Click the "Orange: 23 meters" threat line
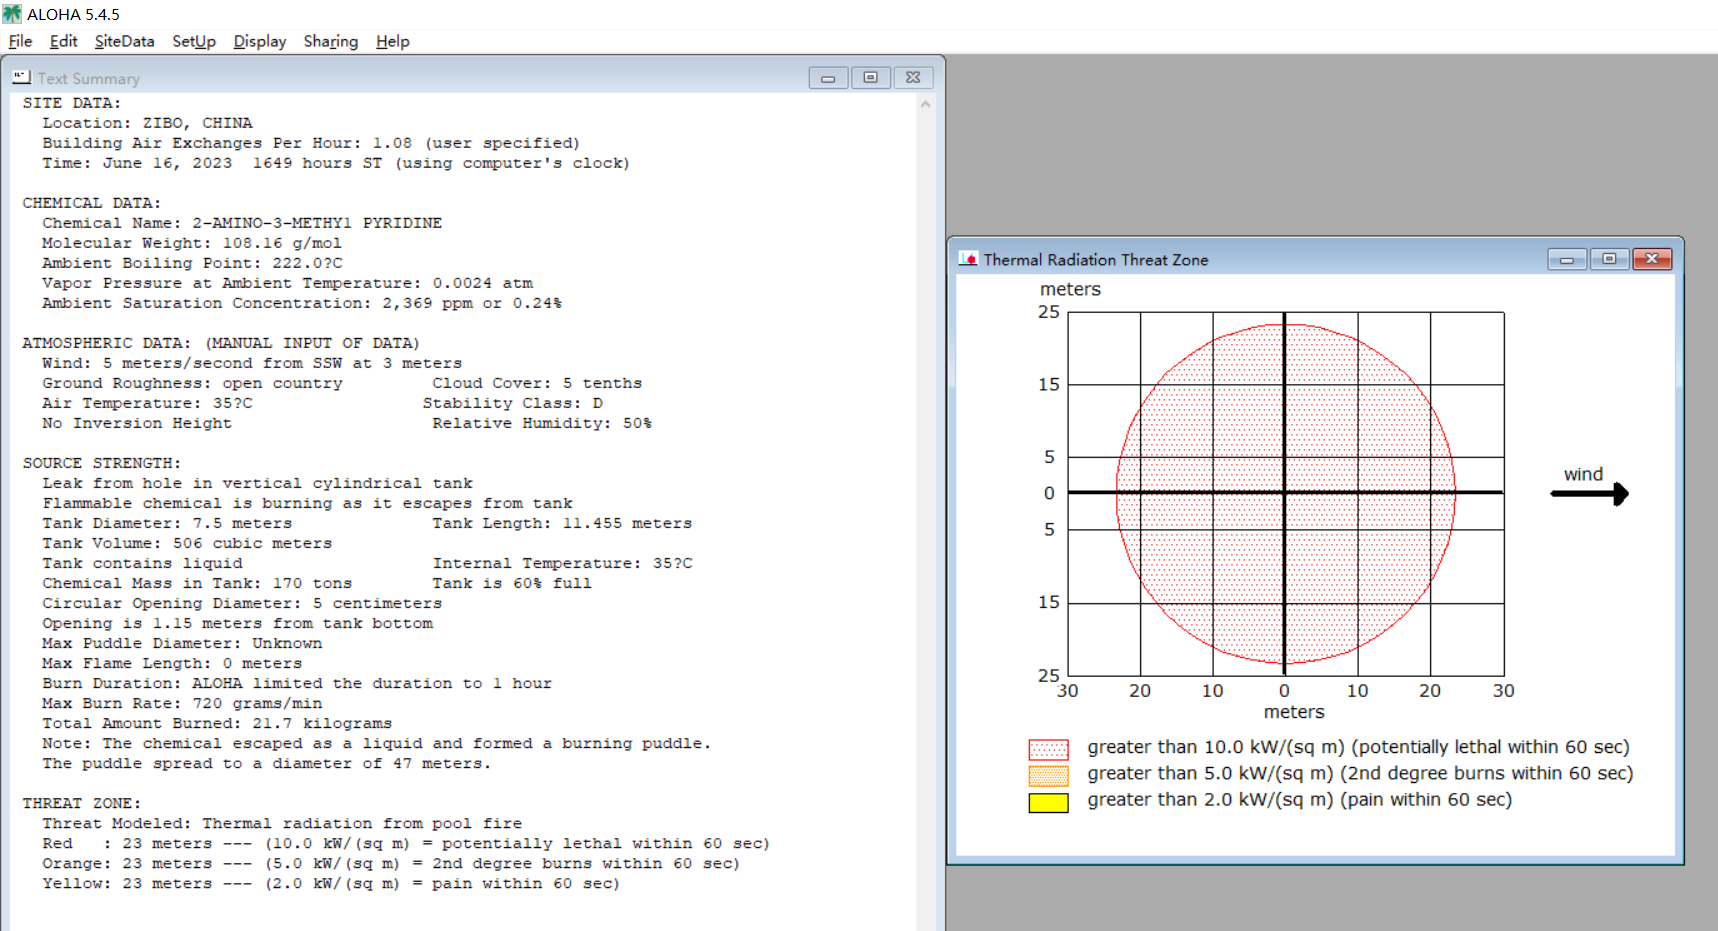 point(391,863)
